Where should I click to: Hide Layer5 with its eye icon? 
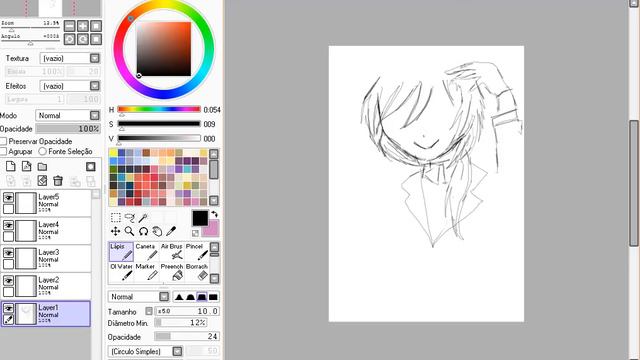pyautogui.click(x=8, y=198)
